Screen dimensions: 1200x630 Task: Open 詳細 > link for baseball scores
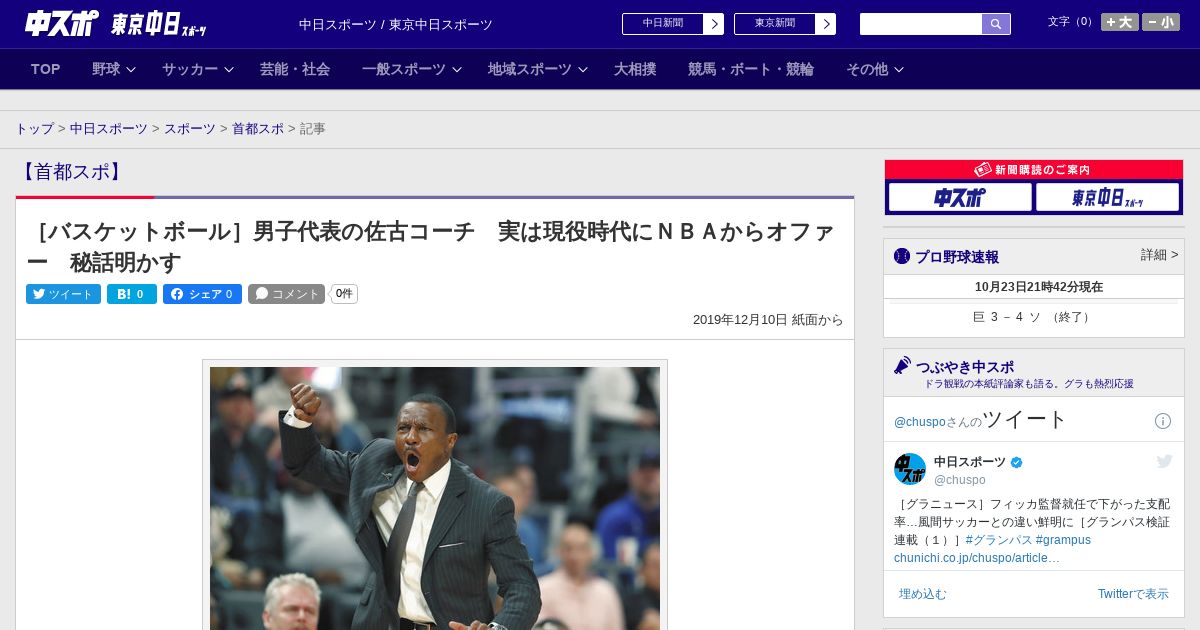[x=1159, y=255]
